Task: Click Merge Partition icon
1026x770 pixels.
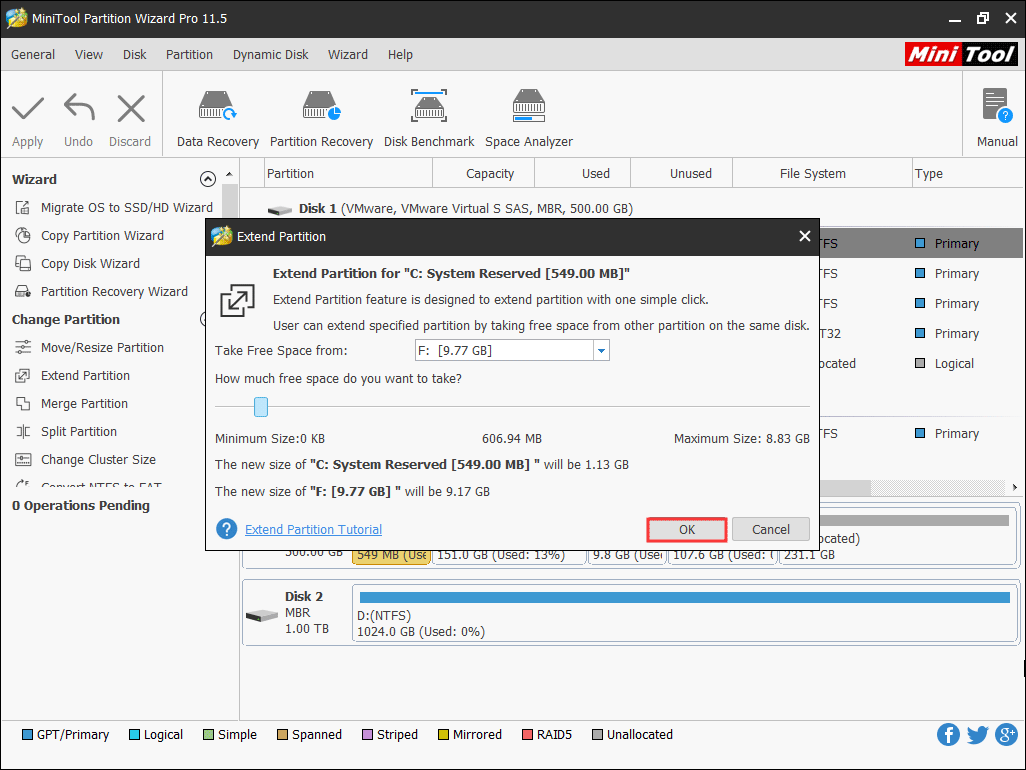Action: [23, 404]
